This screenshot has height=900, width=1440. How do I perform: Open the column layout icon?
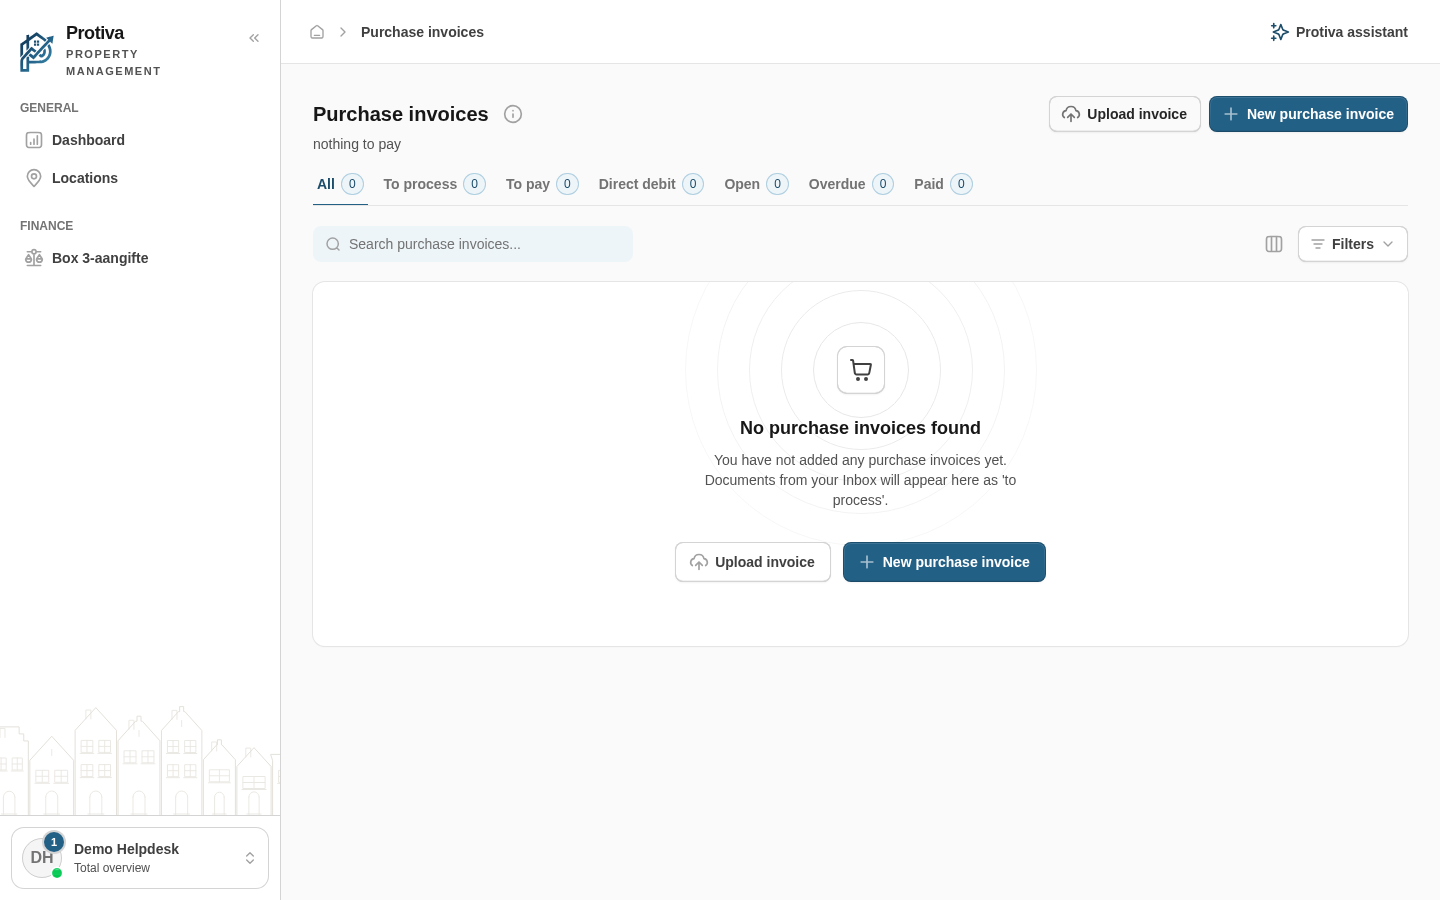coord(1274,244)
